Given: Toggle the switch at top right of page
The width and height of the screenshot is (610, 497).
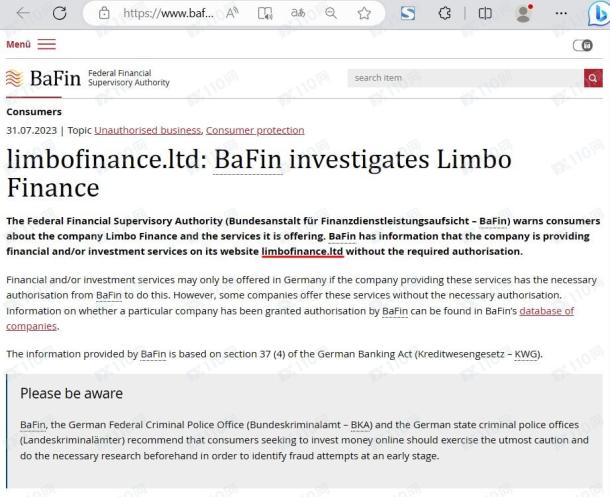Looking at the screenshot, I should click(x=582, y=46).
